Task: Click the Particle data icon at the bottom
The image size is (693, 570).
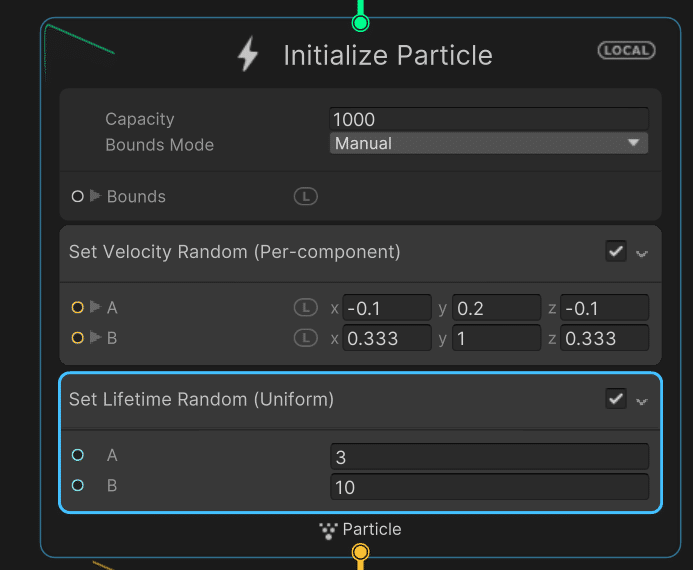Action: coord(328,530)
